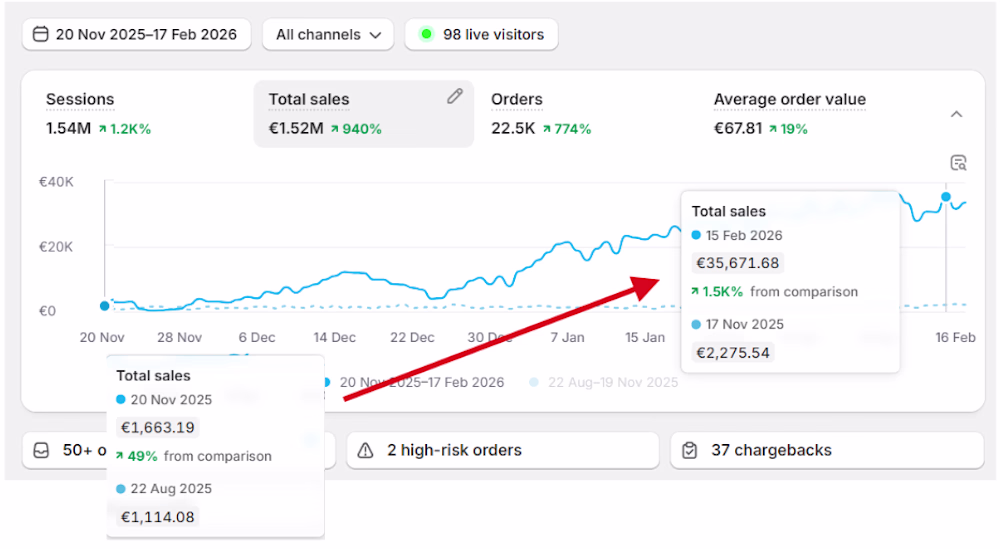
Task: Select the Sessions metric tab
Action: pos(140,114)
